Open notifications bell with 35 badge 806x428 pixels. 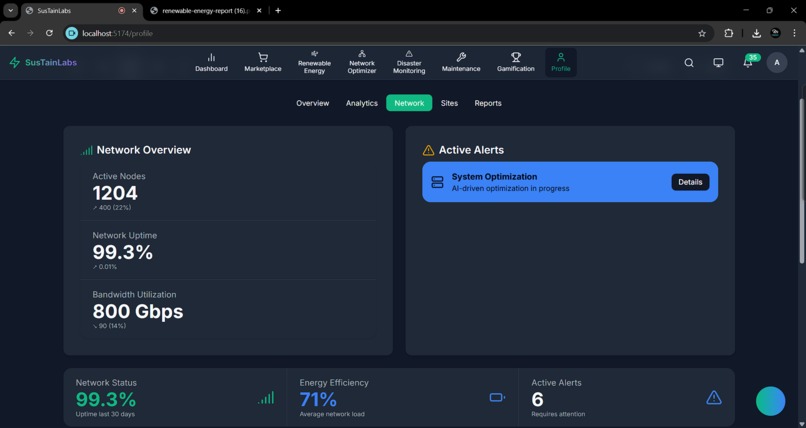coord(748,62)
